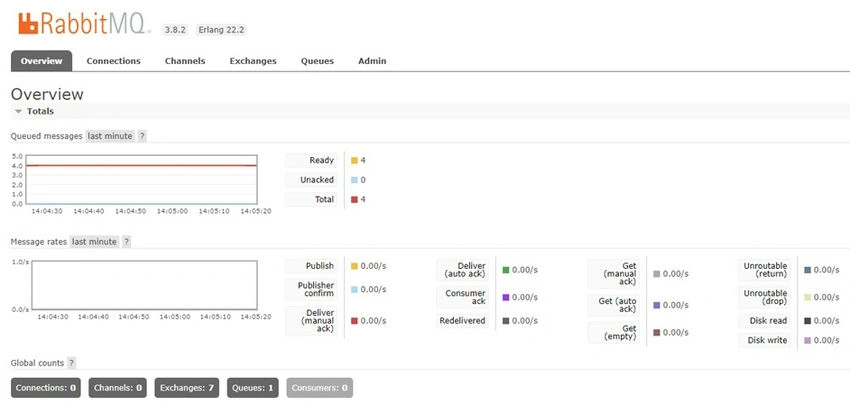
Task: Click the Unroutable (return) label
Action: tap(765, 270)
